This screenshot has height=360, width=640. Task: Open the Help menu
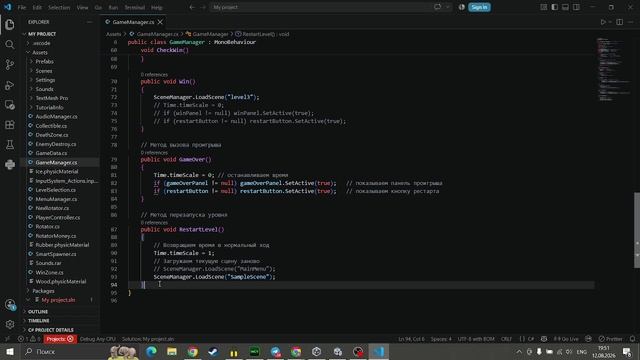click(157, 7)
